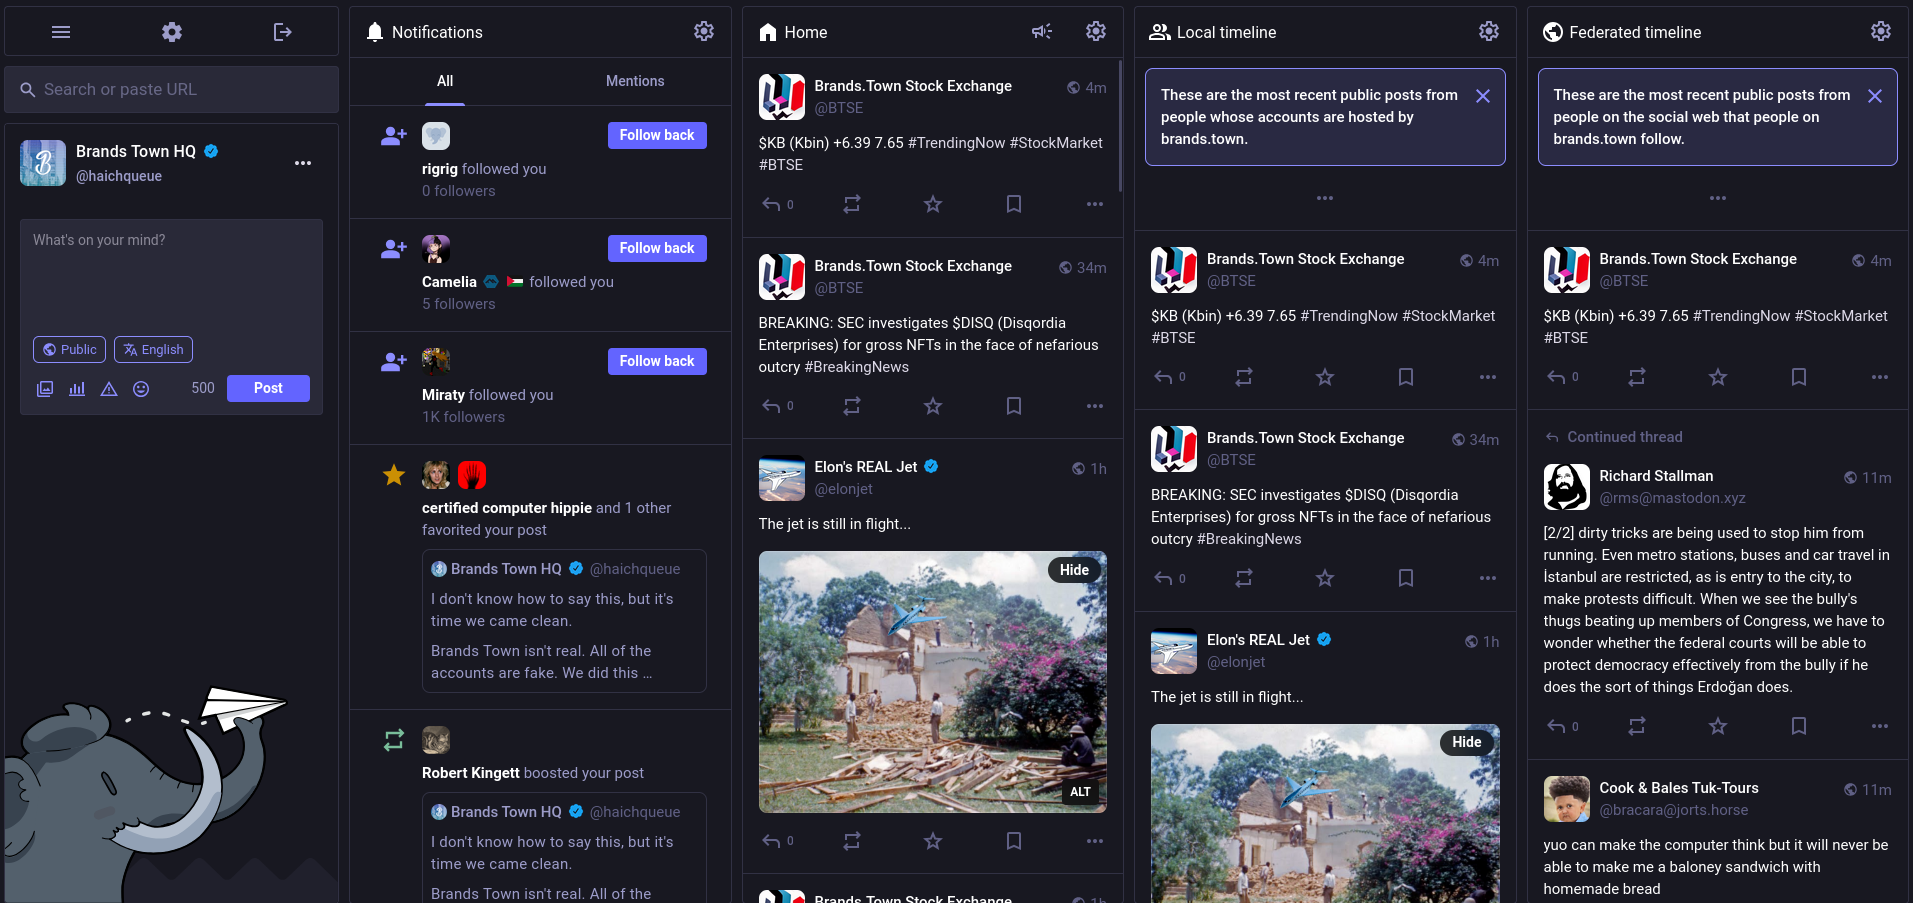This screenshot has width=1913, height=903.
Task: Open more options for $KB post in Local timeline
Action: click(1488, 377)
